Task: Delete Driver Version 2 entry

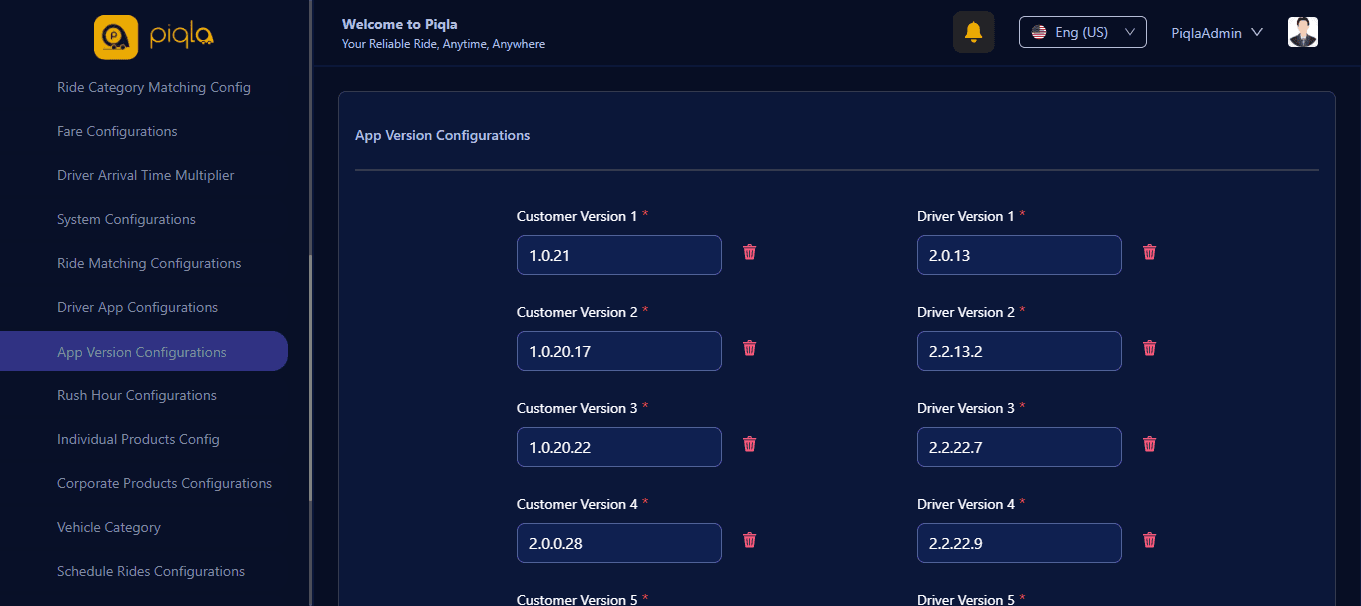Action: (x=1150, y=348)
